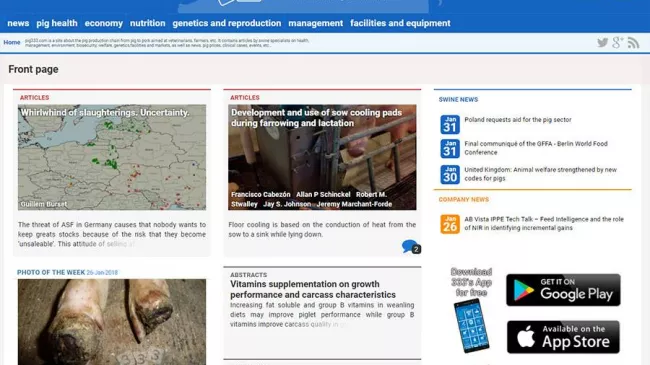Screen dimensions: 650x365
Task: Click the Get it on Google Play badge
Action: [563, 290]
